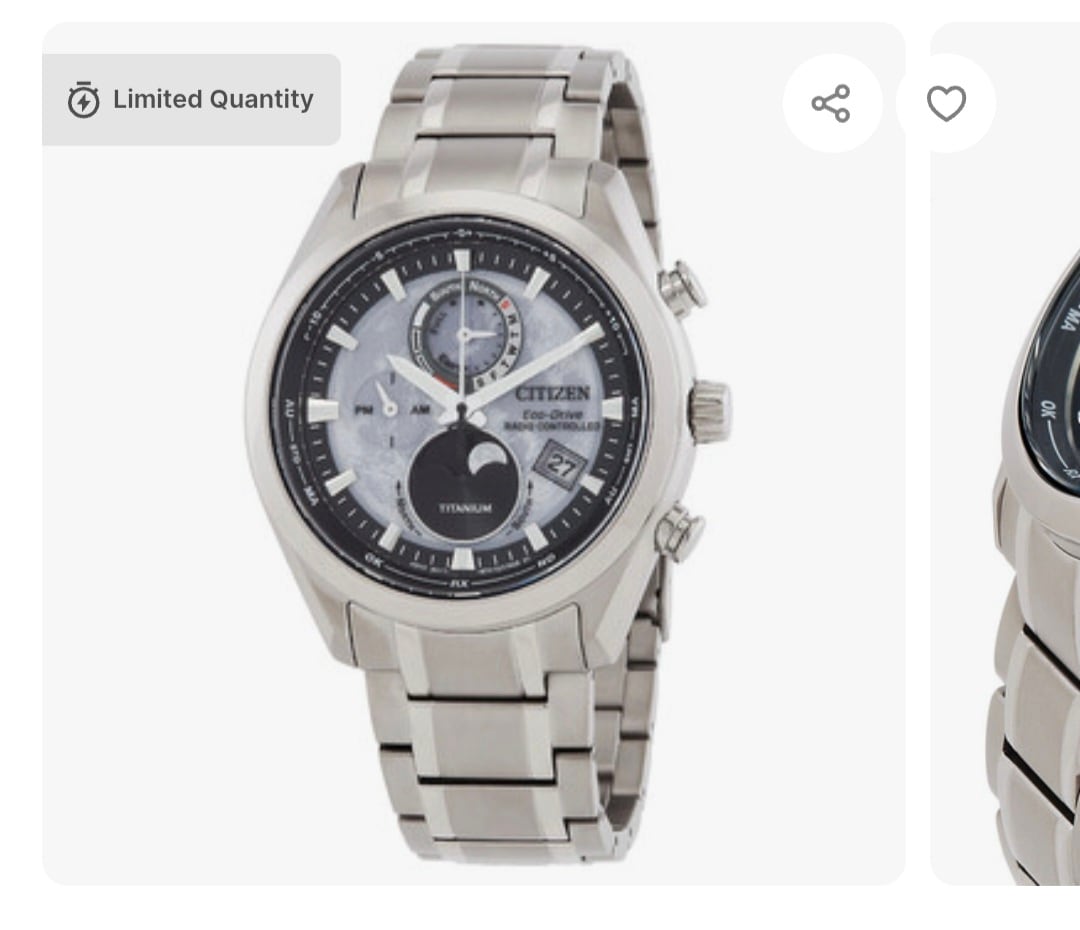Click the watch's center crown
1080x930 pixels.
click(709, 411)
